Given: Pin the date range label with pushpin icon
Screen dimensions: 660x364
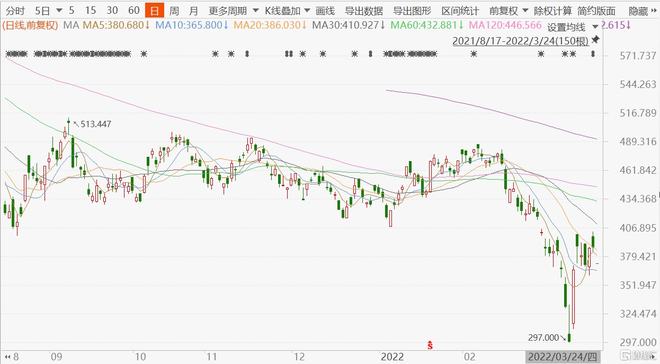Looking at the screenshot, I should point(596,40).
